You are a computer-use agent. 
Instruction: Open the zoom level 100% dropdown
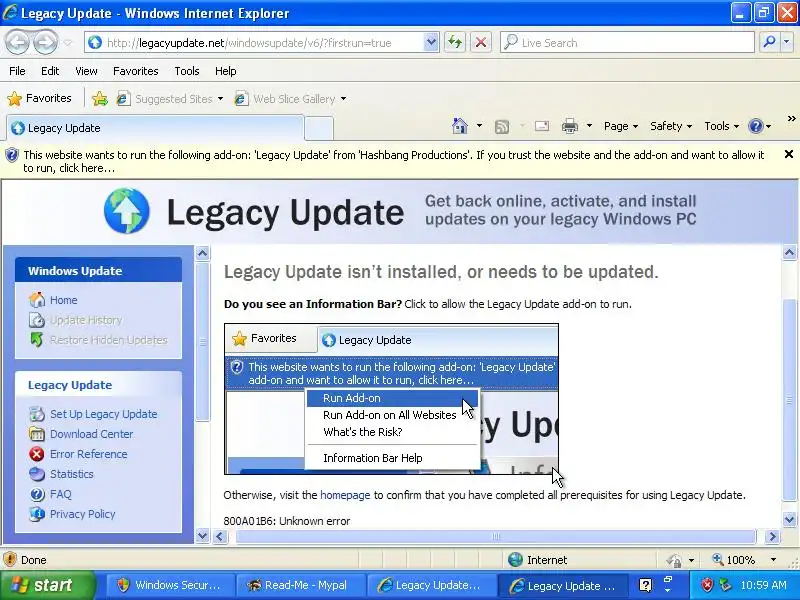click(773, 560)
